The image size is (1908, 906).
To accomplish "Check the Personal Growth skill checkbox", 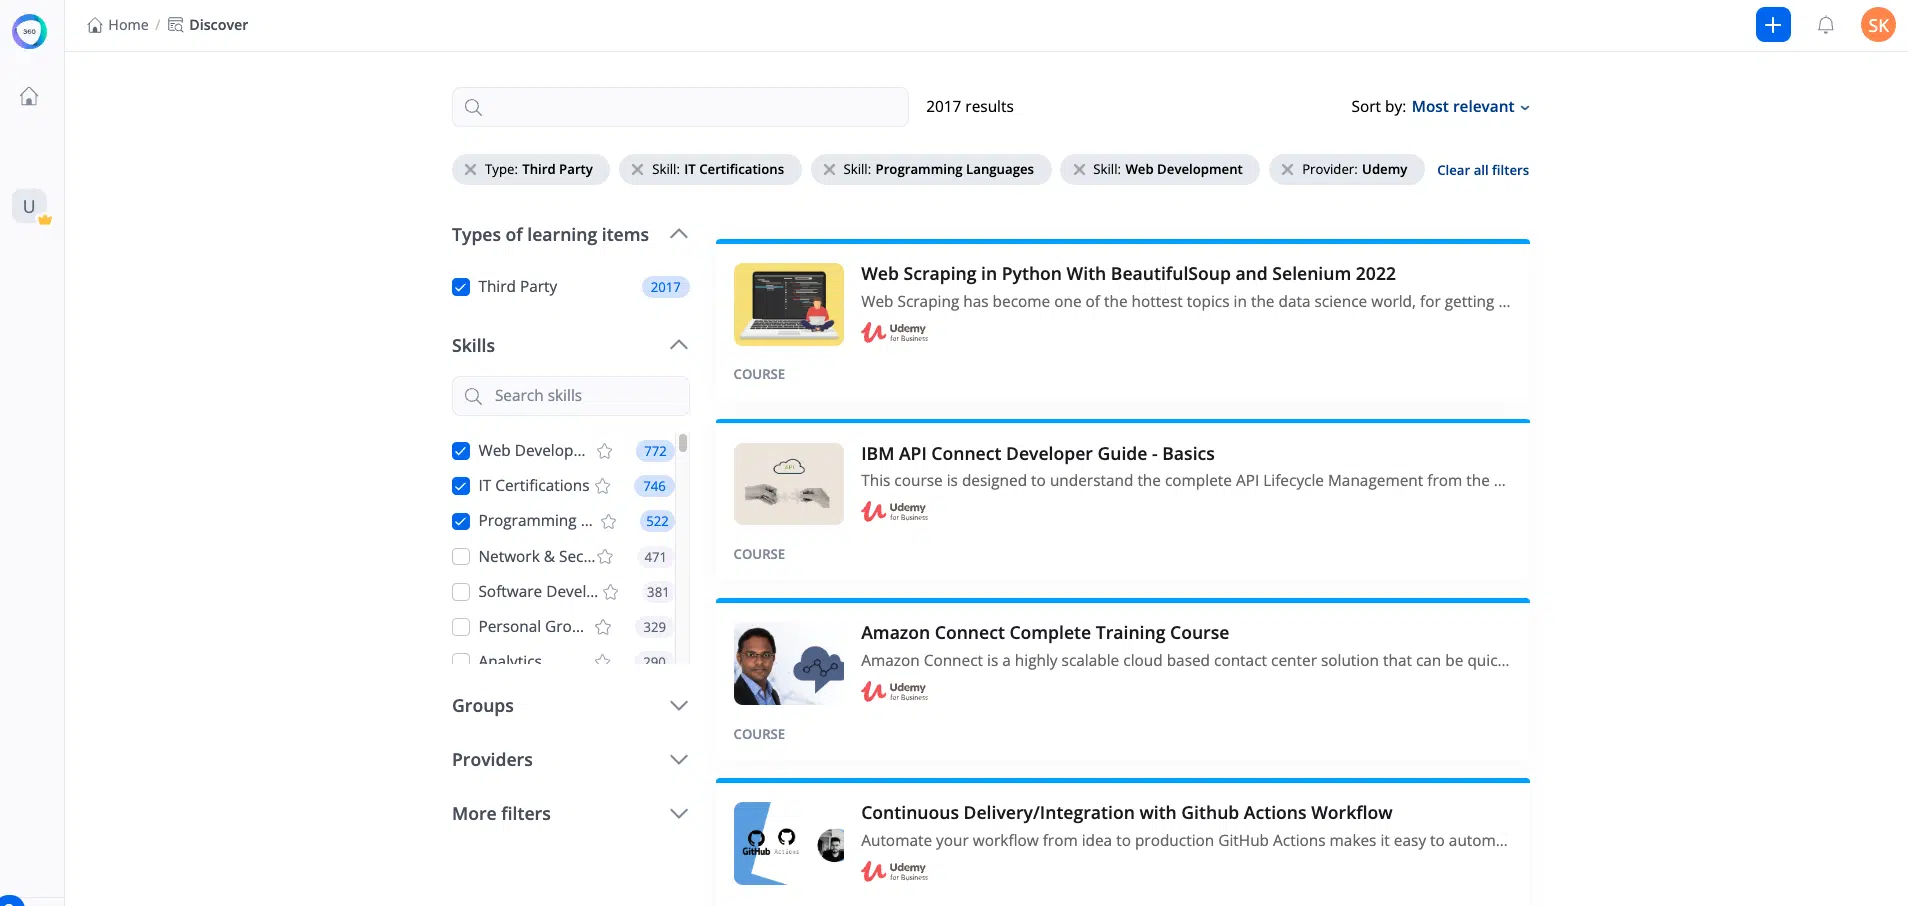I will tap(461, 627).
